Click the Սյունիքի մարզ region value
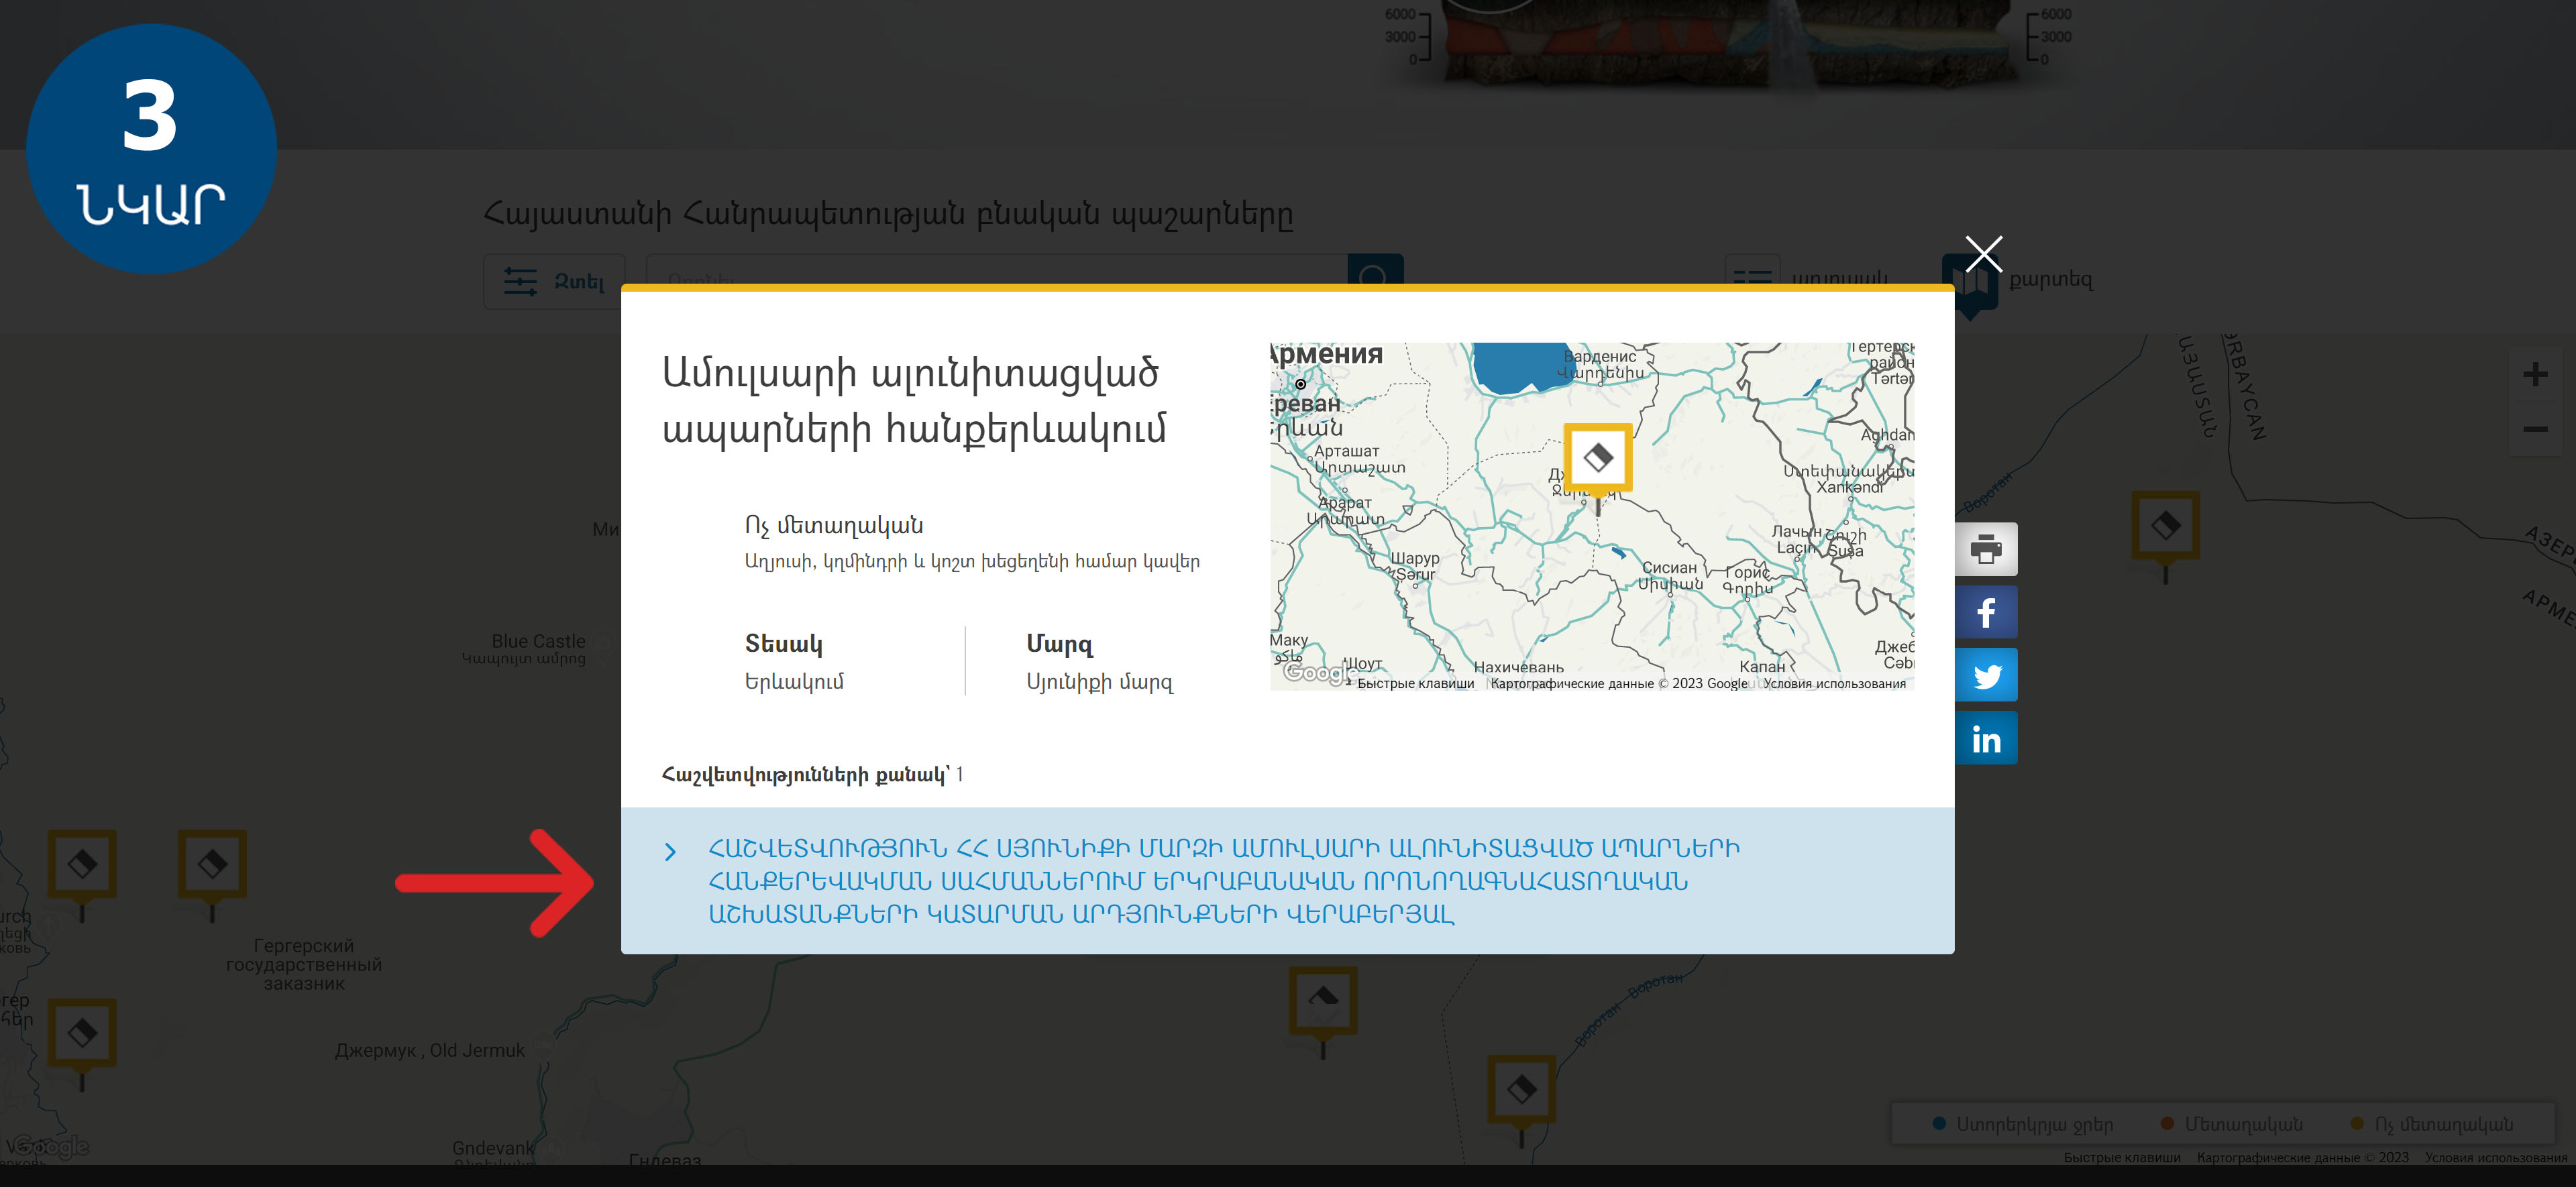 (x=1099, y=682)
